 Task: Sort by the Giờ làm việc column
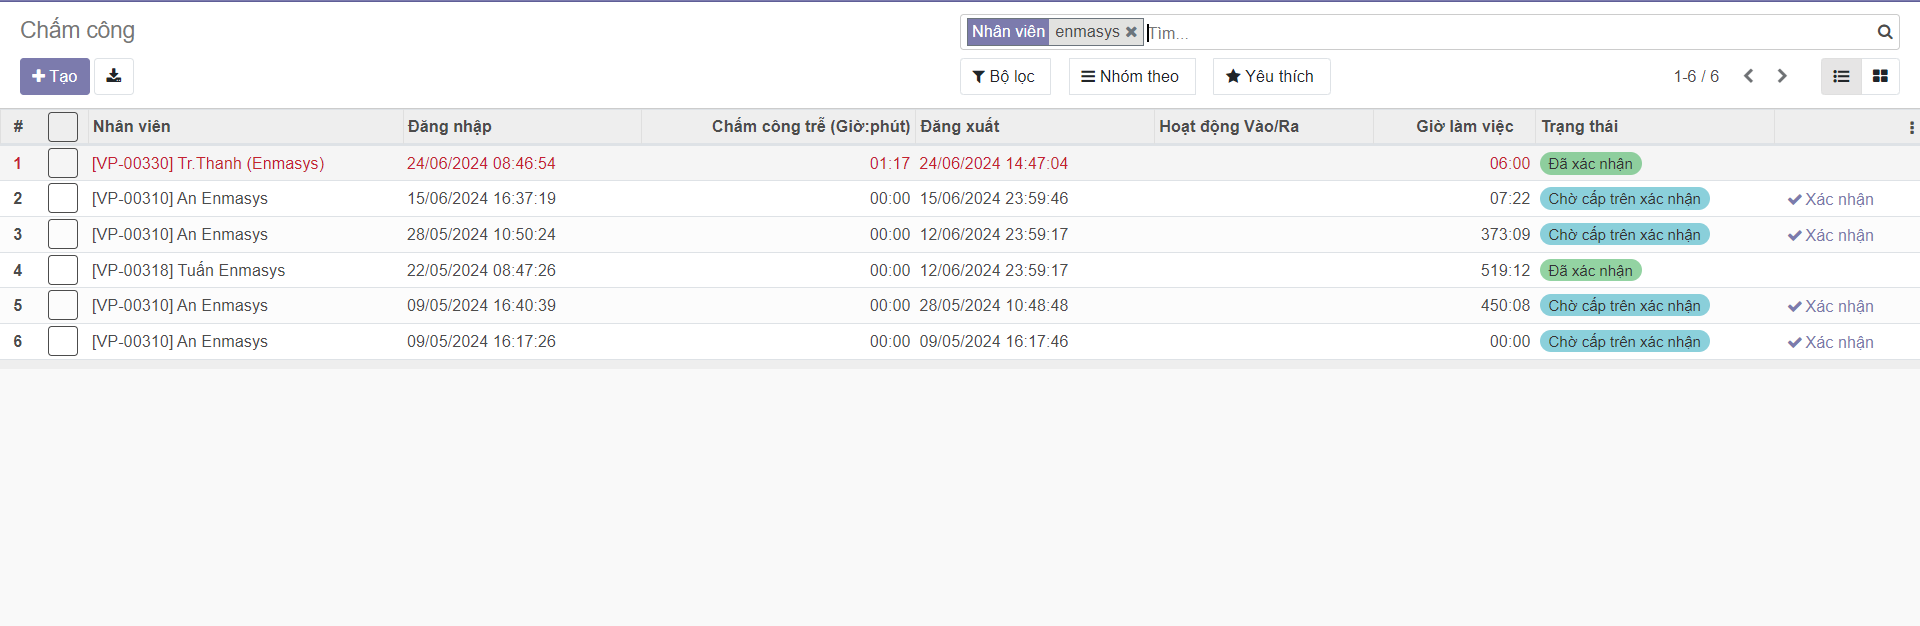(x=1464, y=127)
